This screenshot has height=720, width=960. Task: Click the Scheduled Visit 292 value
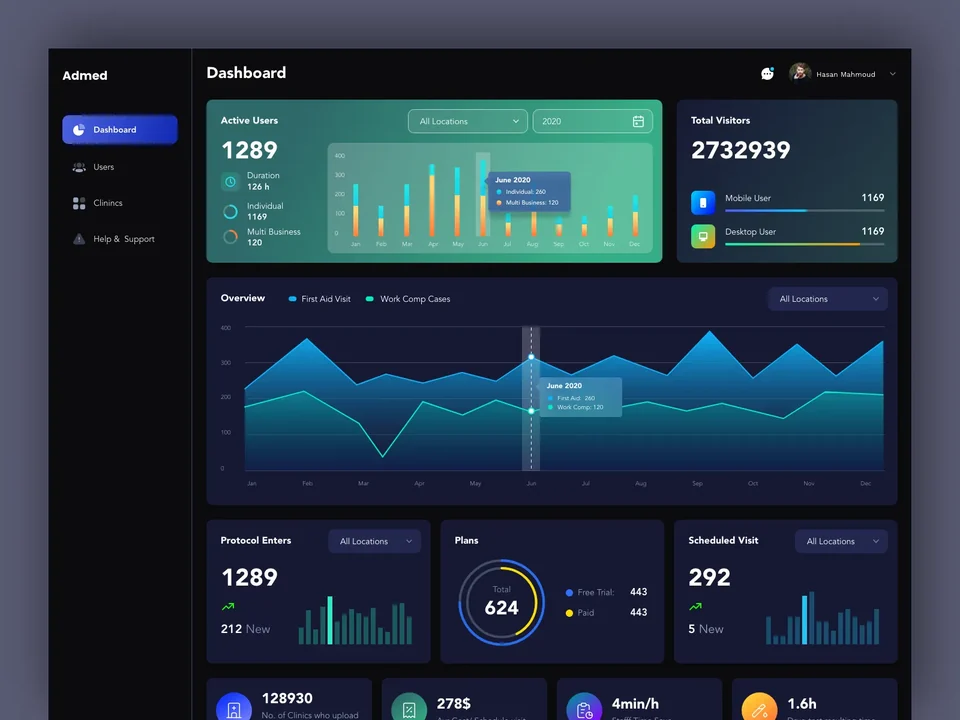[x=709, y=577]
